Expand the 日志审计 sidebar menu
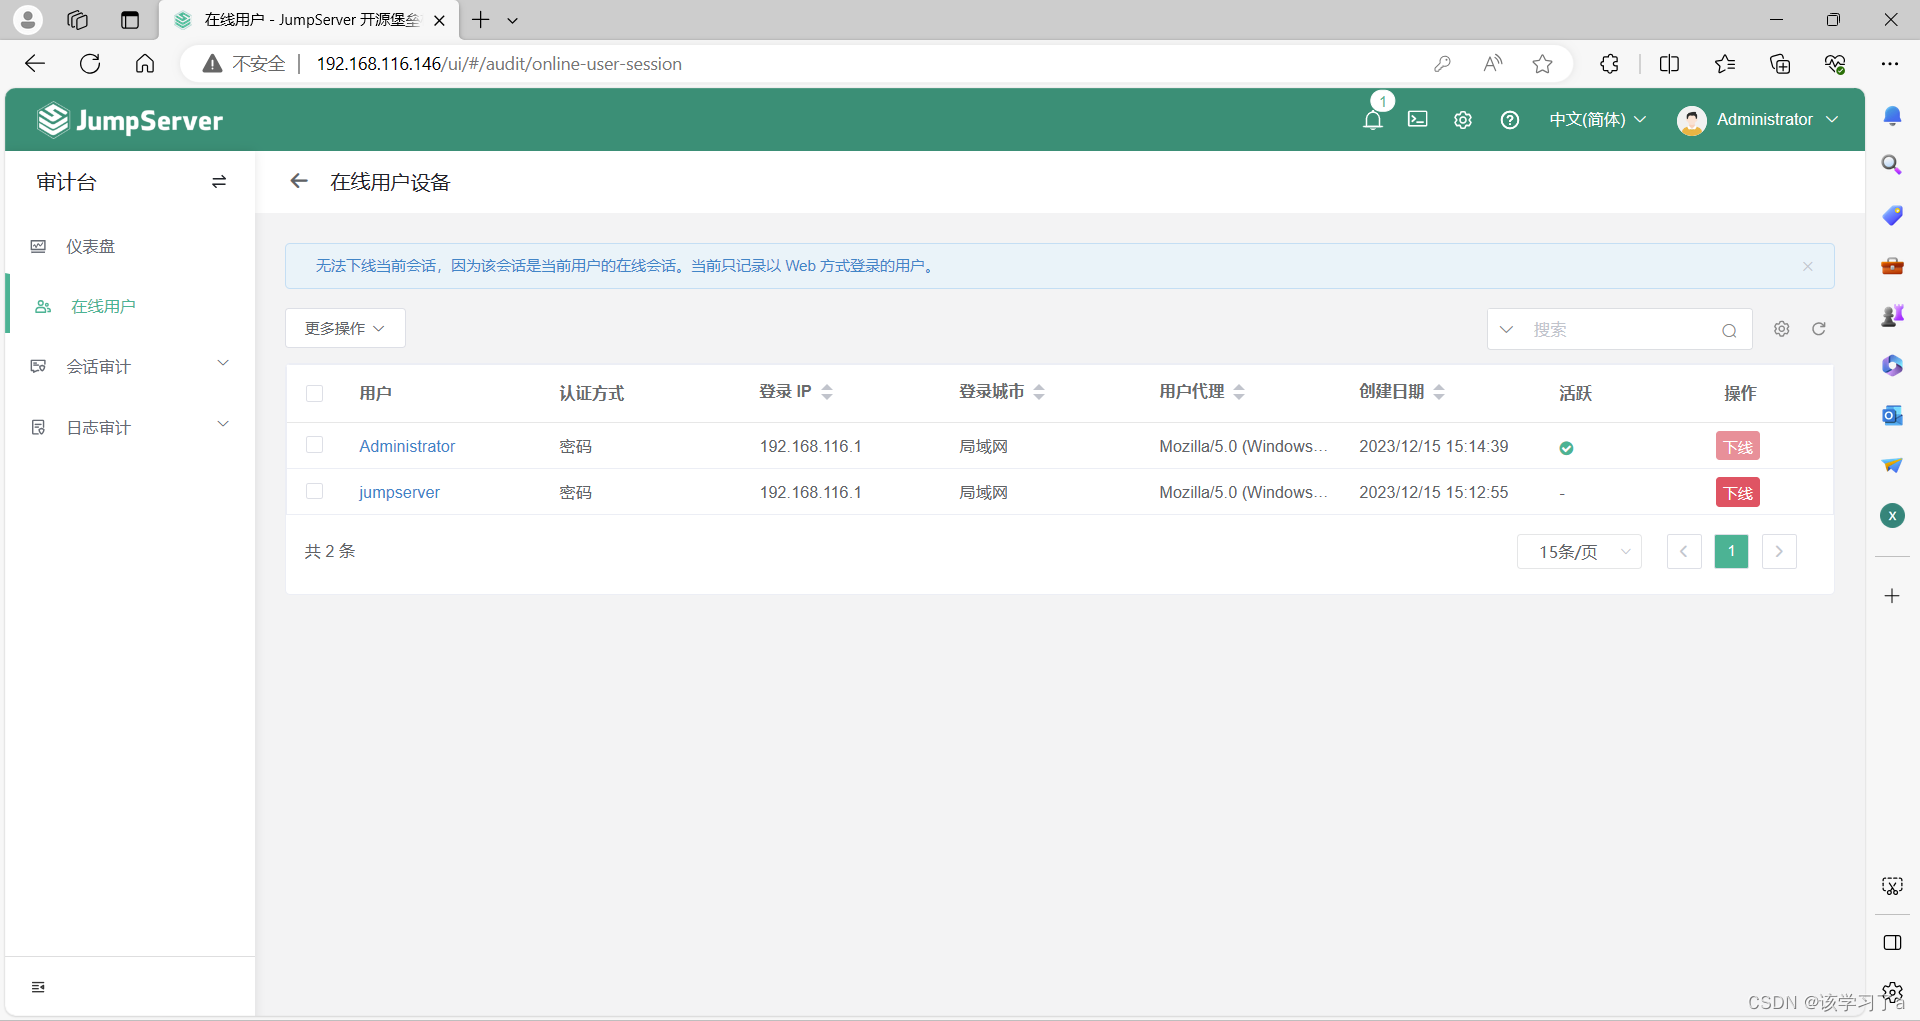The height and width of the screenshot is (1021, 1920). pyautogui.click(x=130, y=427)
